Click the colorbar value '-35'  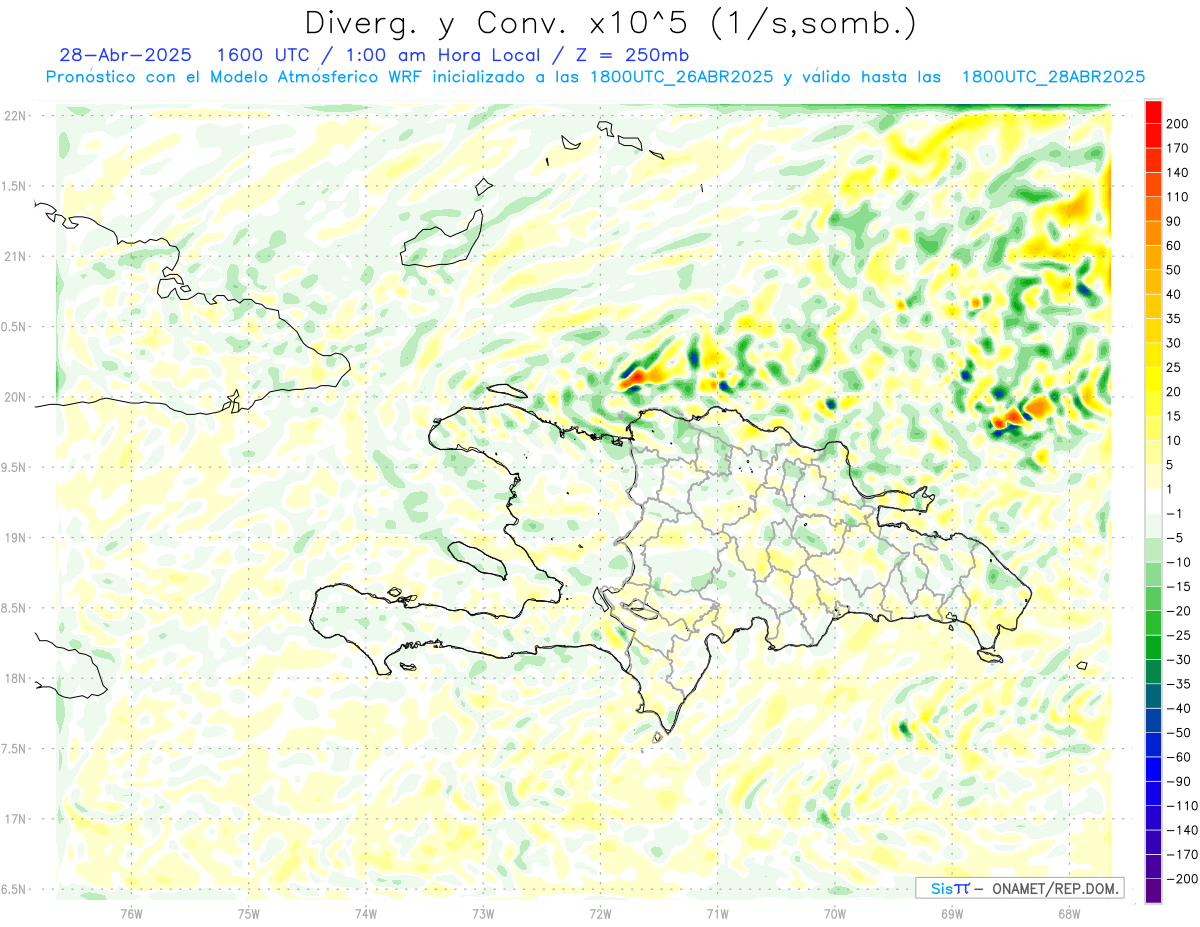1179,685
